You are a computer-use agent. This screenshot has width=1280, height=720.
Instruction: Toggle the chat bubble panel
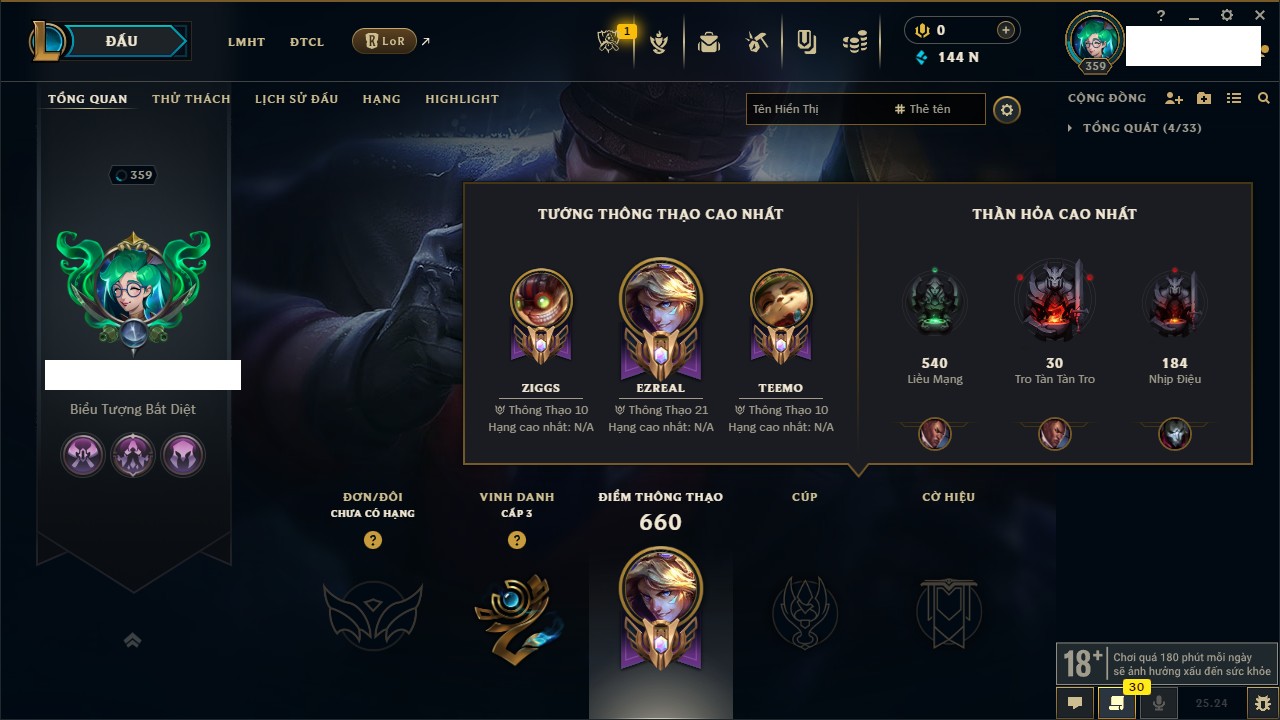click(1075, 703)
